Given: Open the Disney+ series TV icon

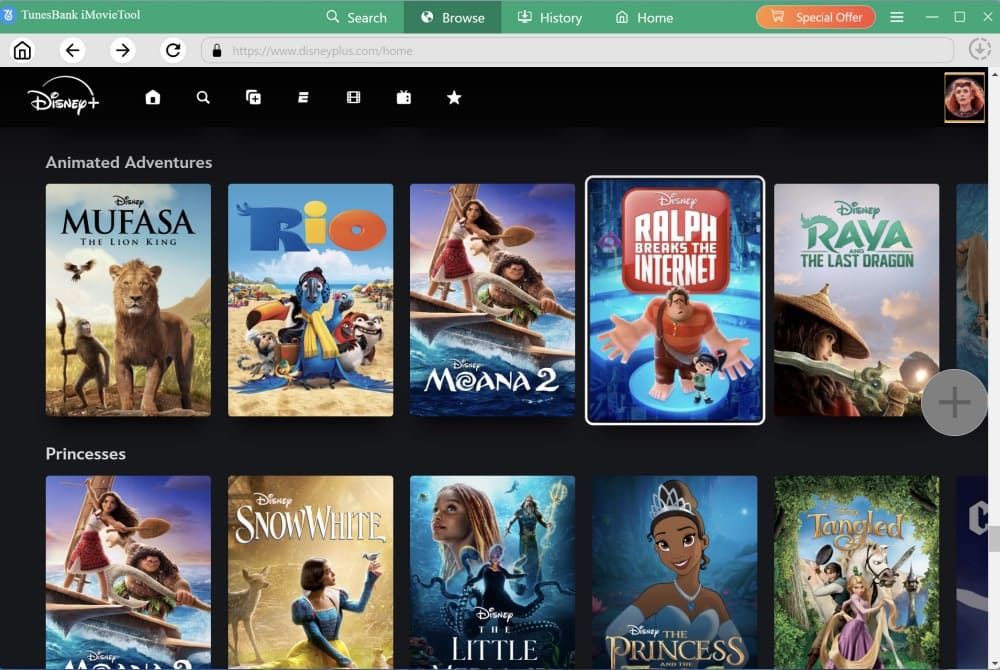Looking at the screenshot, I should point(404,98).
